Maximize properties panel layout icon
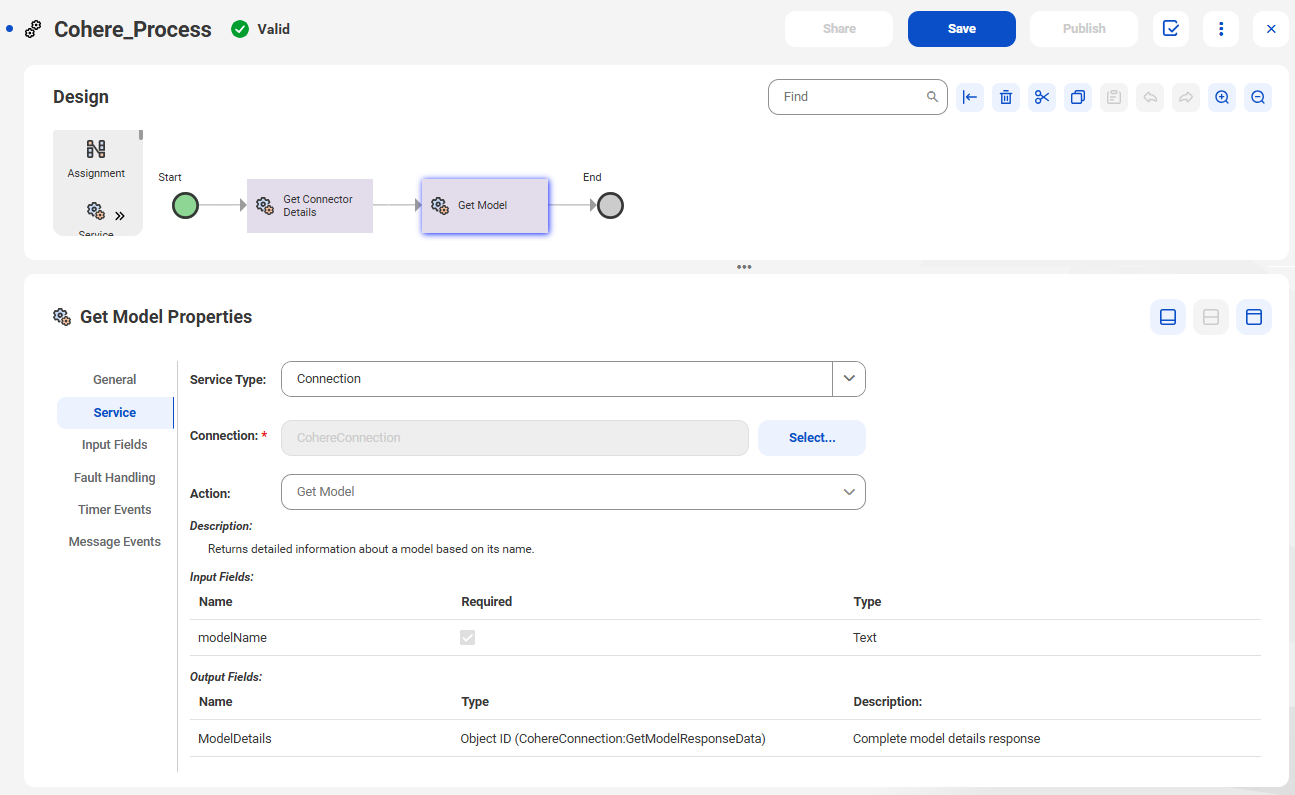The width and height of the screenshot is (1295, 795). (x=1254, y=317)
